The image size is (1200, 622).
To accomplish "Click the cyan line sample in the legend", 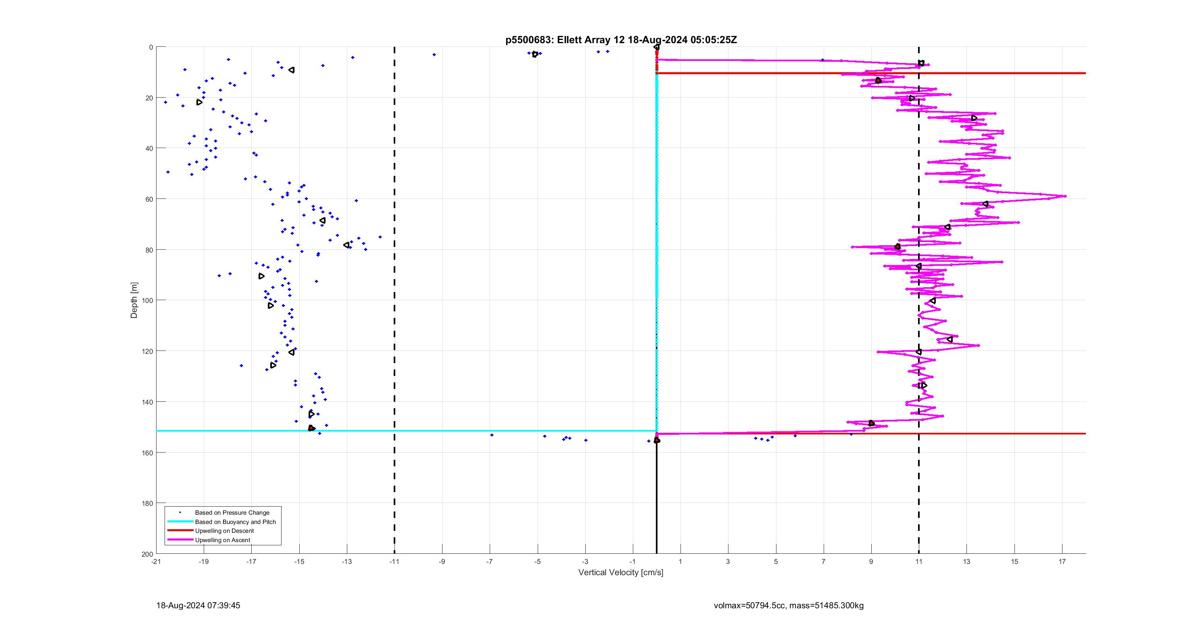I will coord(179,521).
